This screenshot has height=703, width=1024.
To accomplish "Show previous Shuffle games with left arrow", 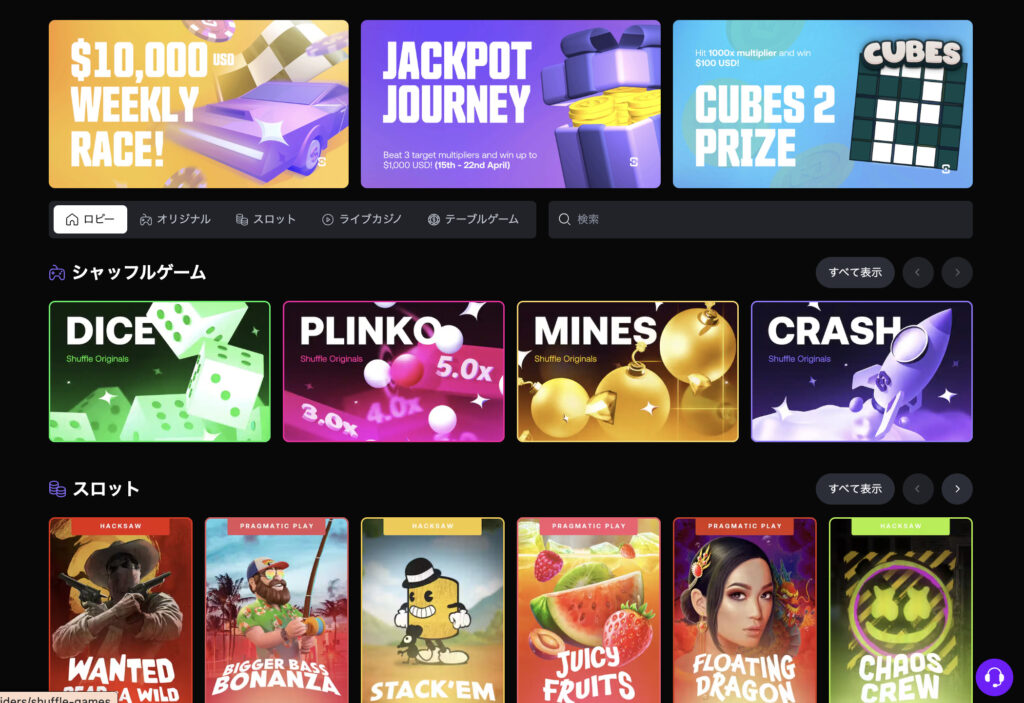I will point(918,272).
